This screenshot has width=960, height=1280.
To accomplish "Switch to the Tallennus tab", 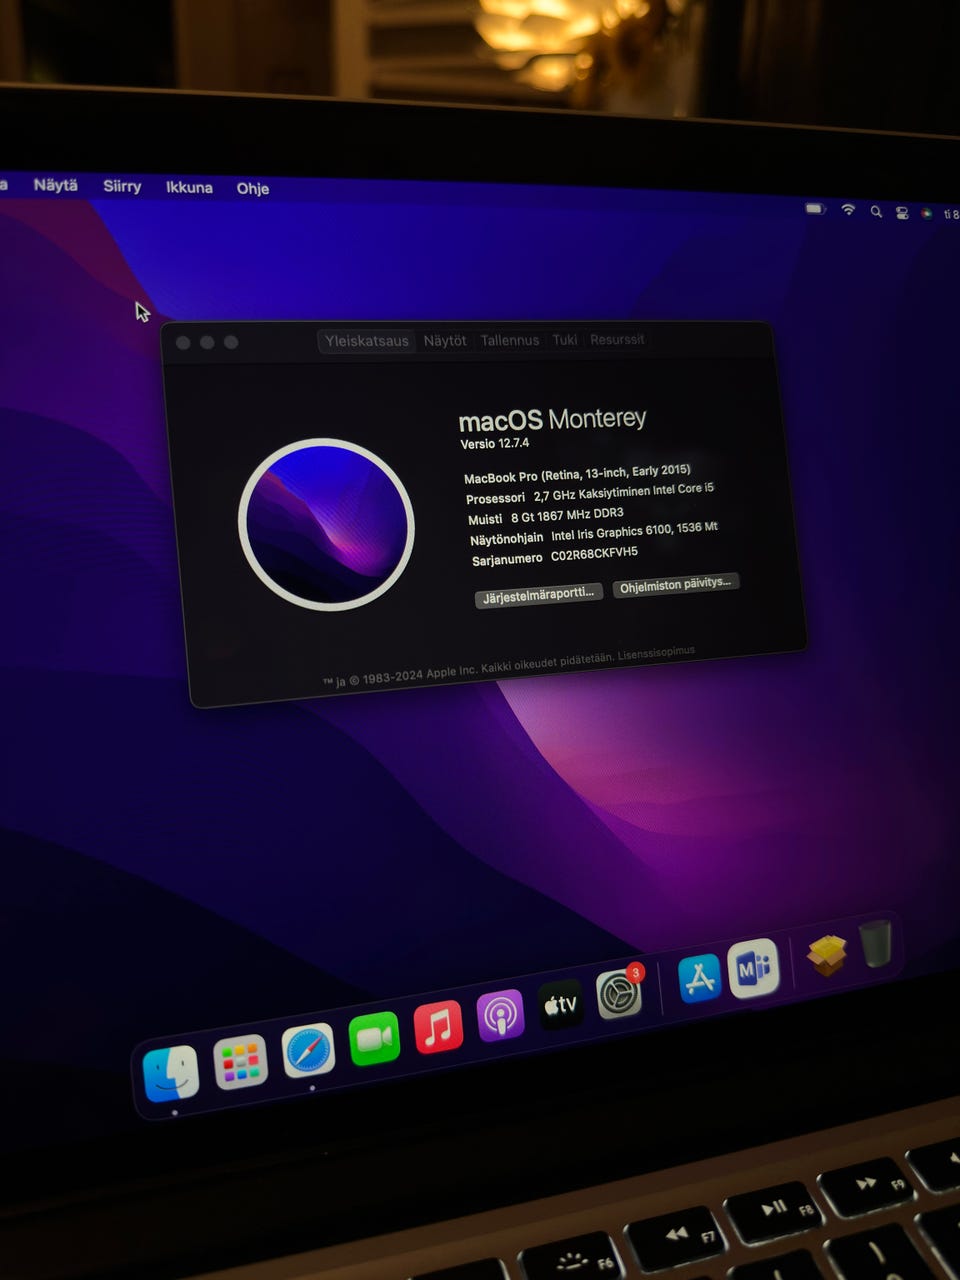I will tap(510, 340).
